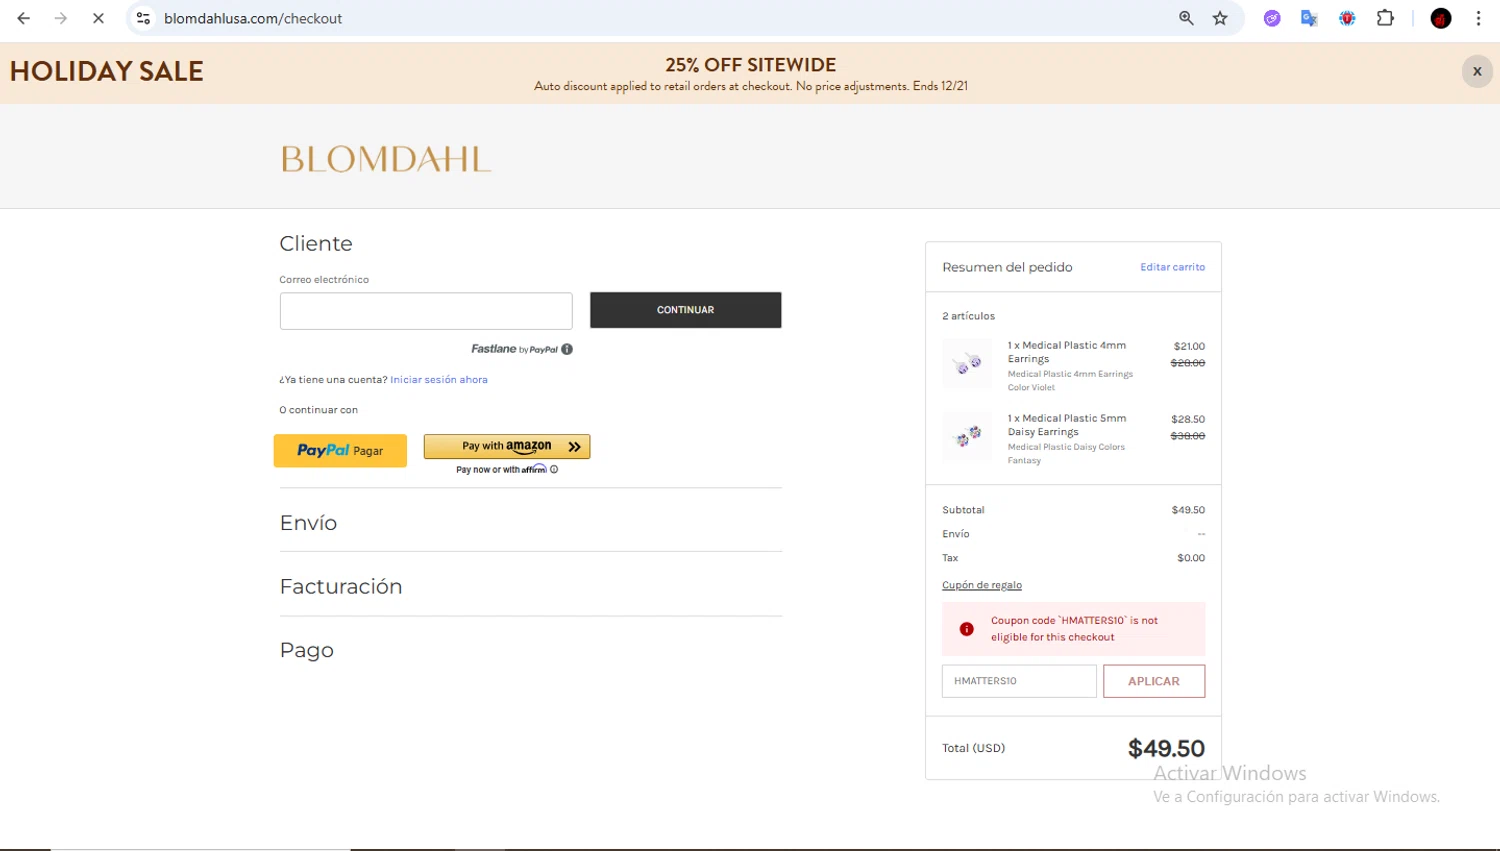1500x851 pixels.
Task: Open the 5mm Daisy Earrings thumbnail
Action: pos(967,436)
